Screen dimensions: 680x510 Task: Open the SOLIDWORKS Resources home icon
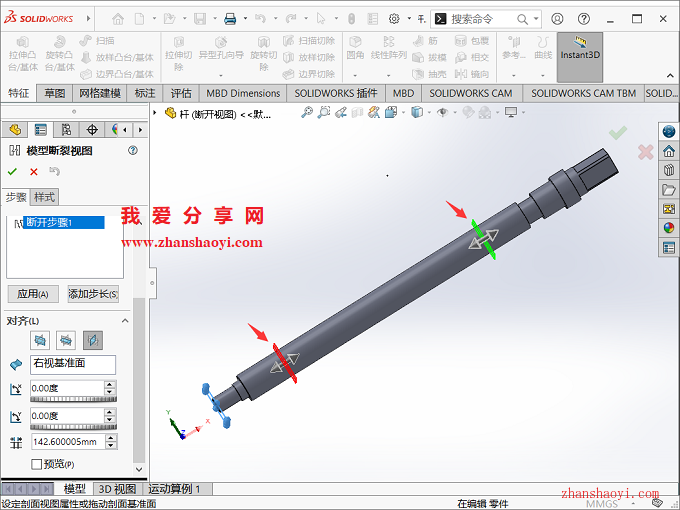click(668, 151)
